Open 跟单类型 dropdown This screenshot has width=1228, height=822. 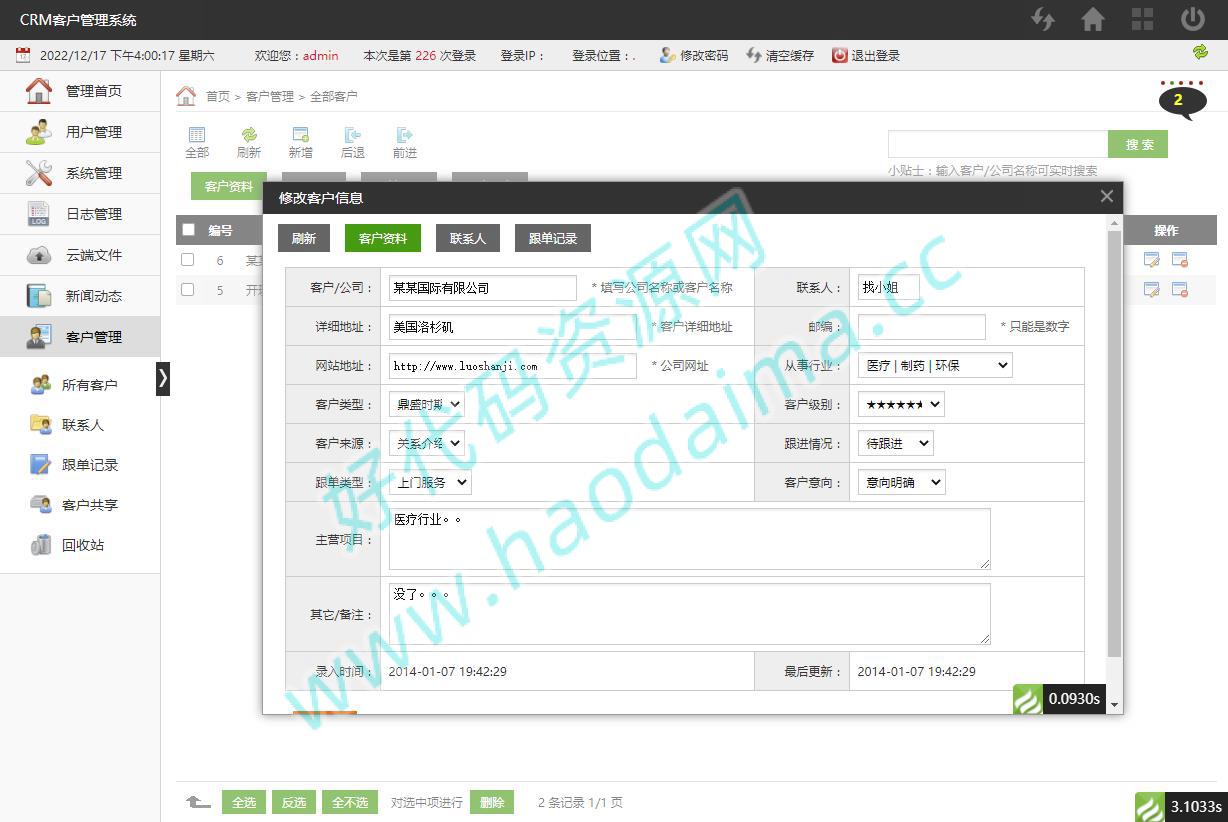[x=430, y=483]
